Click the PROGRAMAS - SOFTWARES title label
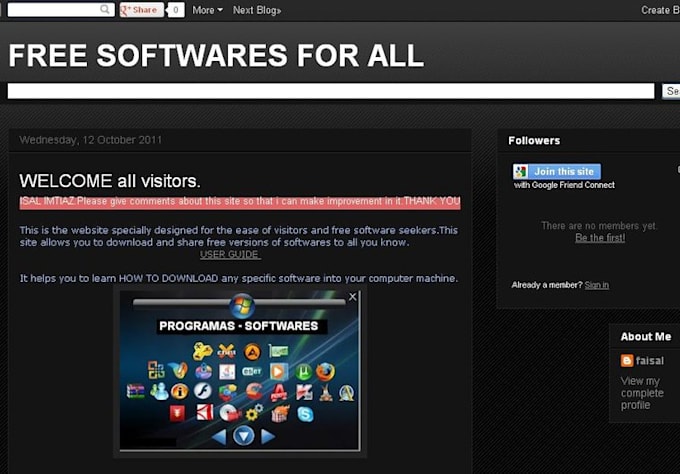Screen dimensions: 680x474 coord(239,326)
